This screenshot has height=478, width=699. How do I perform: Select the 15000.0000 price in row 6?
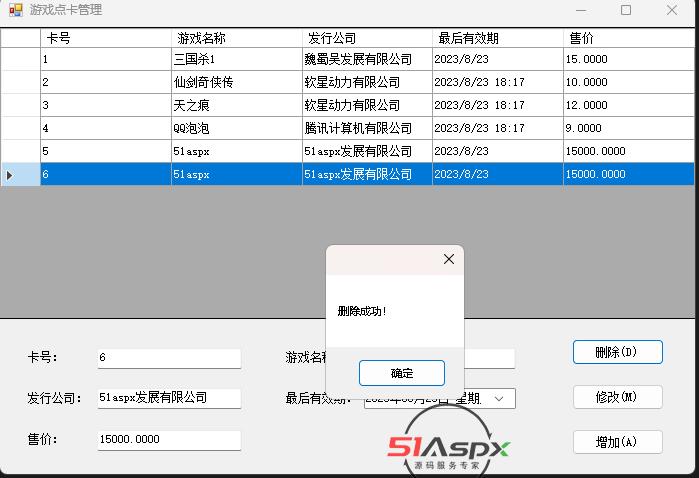coord(629,174)
